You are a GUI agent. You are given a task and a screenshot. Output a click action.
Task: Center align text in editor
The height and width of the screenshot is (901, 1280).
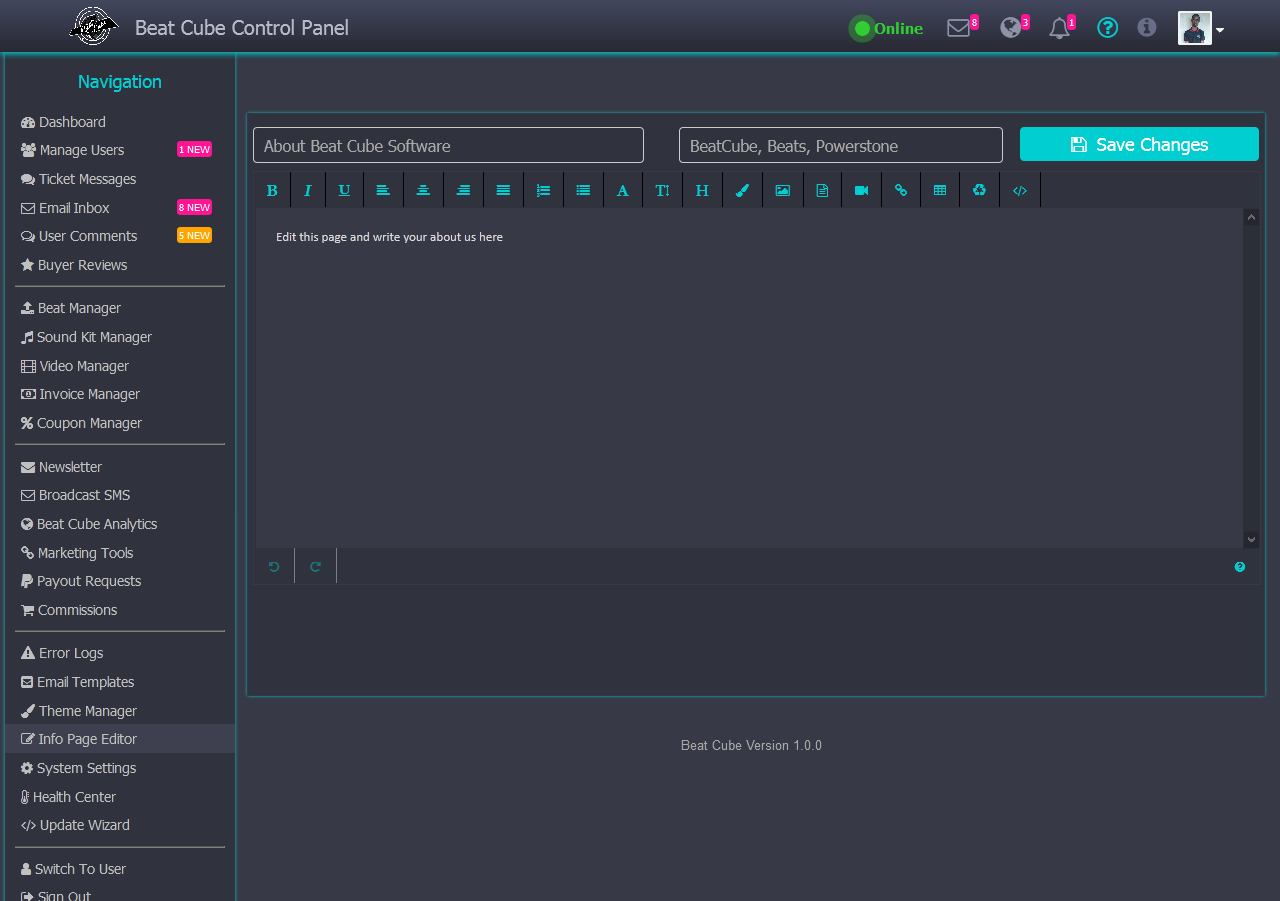click(423, 190)
